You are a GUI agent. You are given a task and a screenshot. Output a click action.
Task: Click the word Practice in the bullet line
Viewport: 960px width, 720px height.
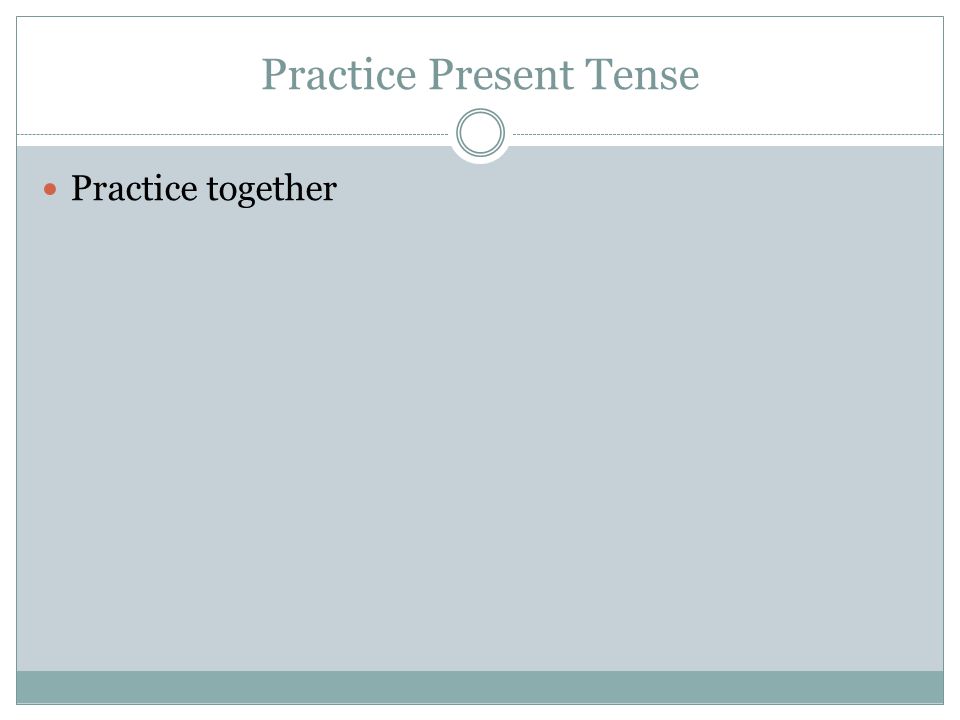tap(134, 187)
